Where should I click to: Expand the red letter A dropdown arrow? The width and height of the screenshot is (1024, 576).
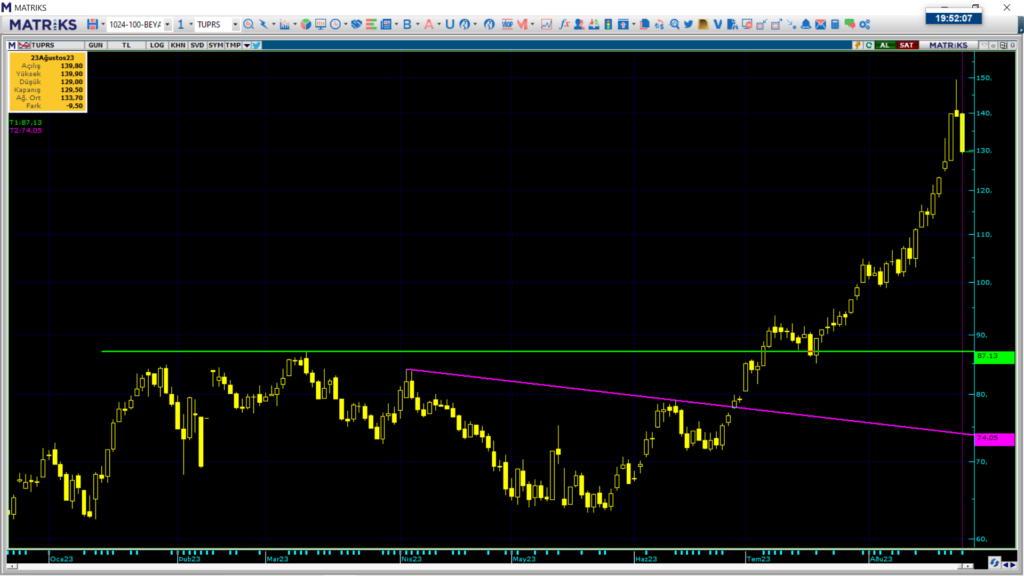439,25
